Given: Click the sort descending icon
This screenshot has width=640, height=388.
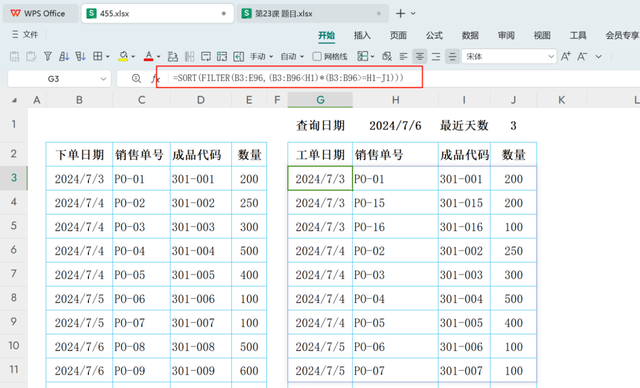Looking at the screenshot, I should coord(80,56).
